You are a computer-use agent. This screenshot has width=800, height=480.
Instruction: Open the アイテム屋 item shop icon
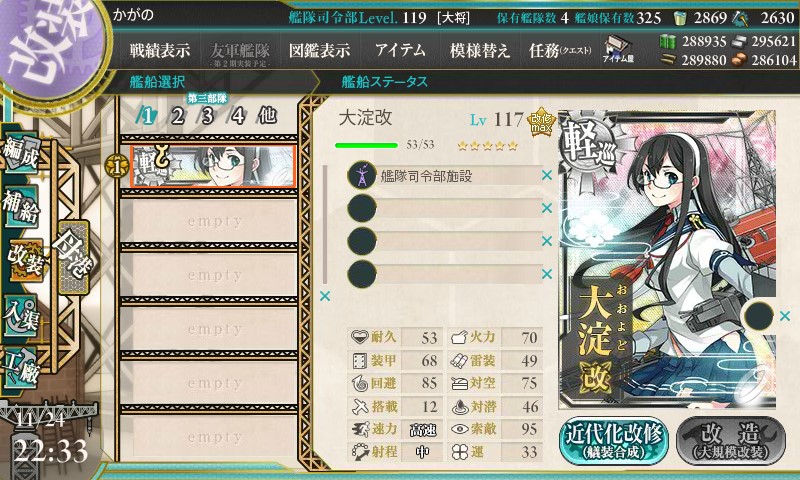pyautogui.click(x=618, y=49)
